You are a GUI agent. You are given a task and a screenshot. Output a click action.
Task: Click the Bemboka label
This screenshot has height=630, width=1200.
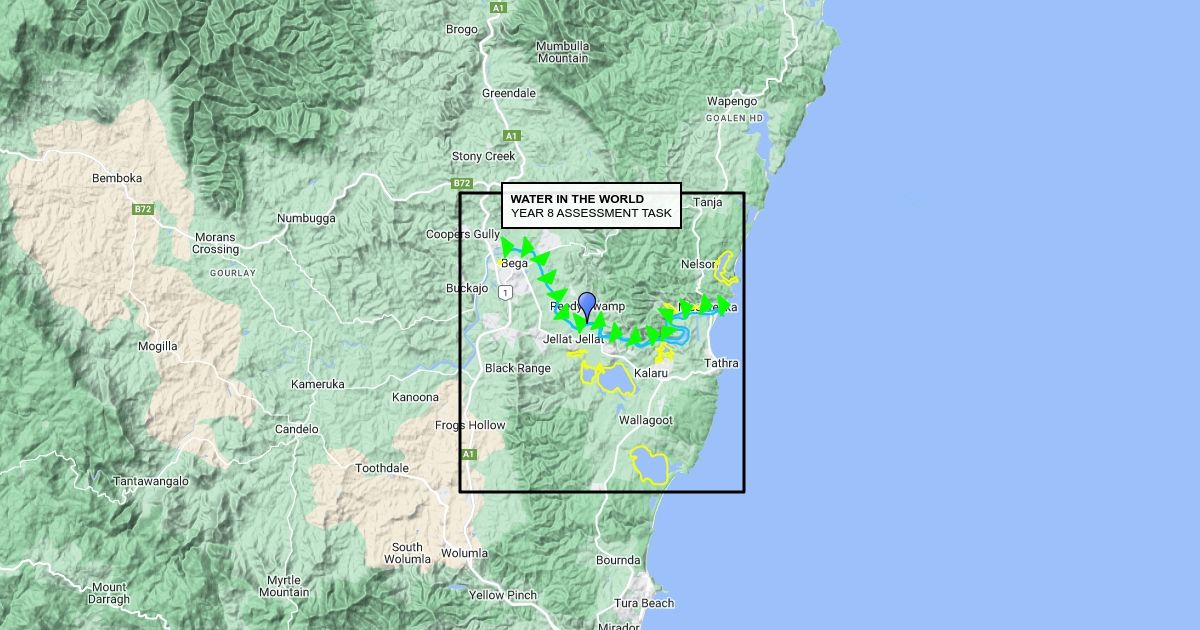click(117, 178)
